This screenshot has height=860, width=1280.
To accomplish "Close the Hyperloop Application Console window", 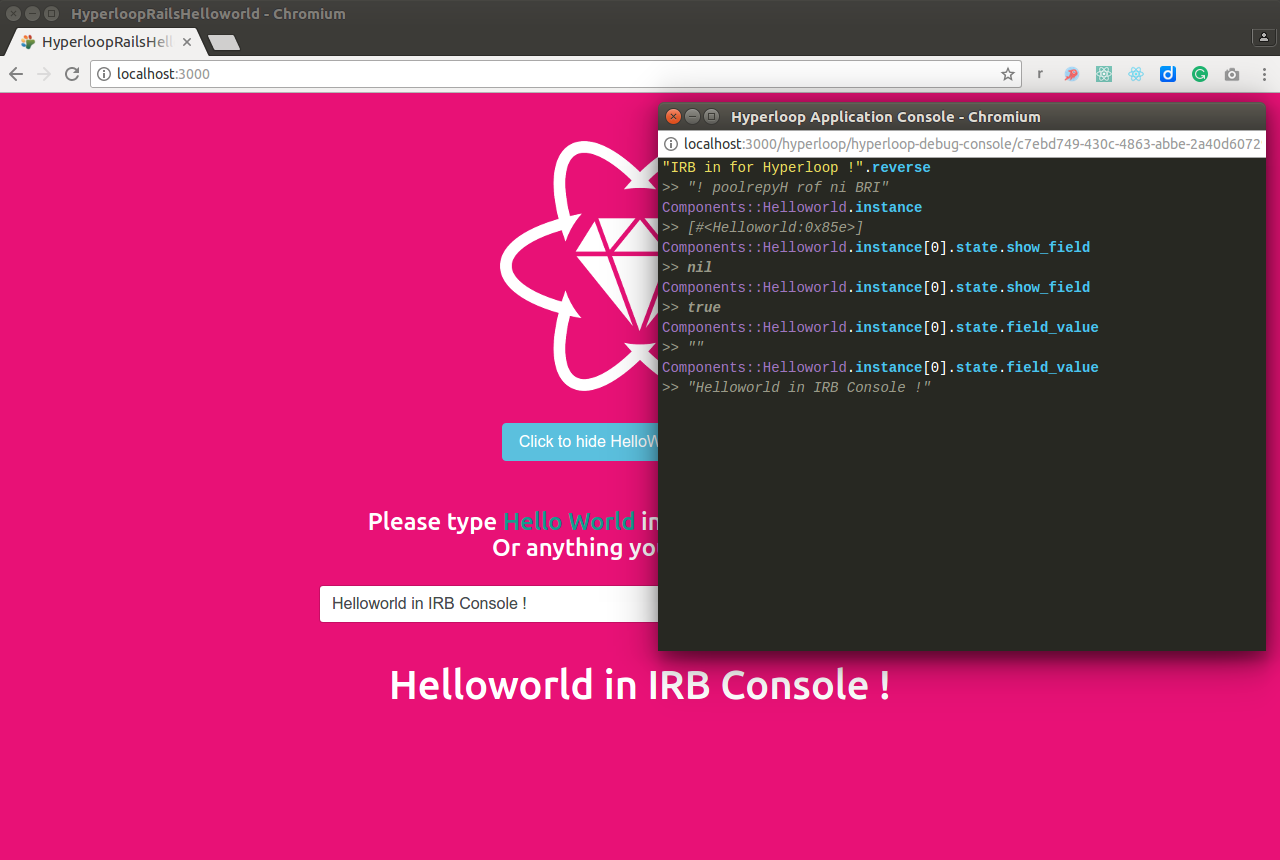I will pos(673,116).
